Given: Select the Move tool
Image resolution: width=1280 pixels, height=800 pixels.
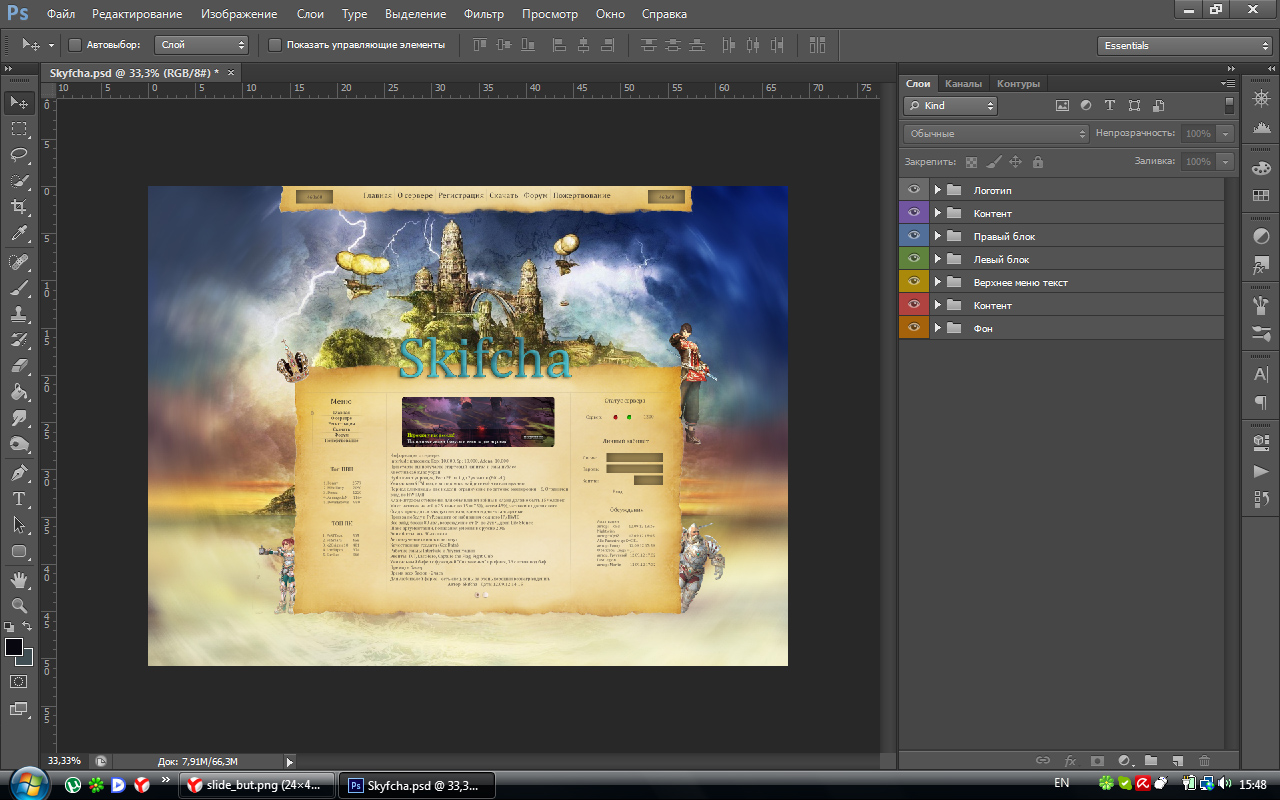Looking at the screenshot, I should 19,102.
